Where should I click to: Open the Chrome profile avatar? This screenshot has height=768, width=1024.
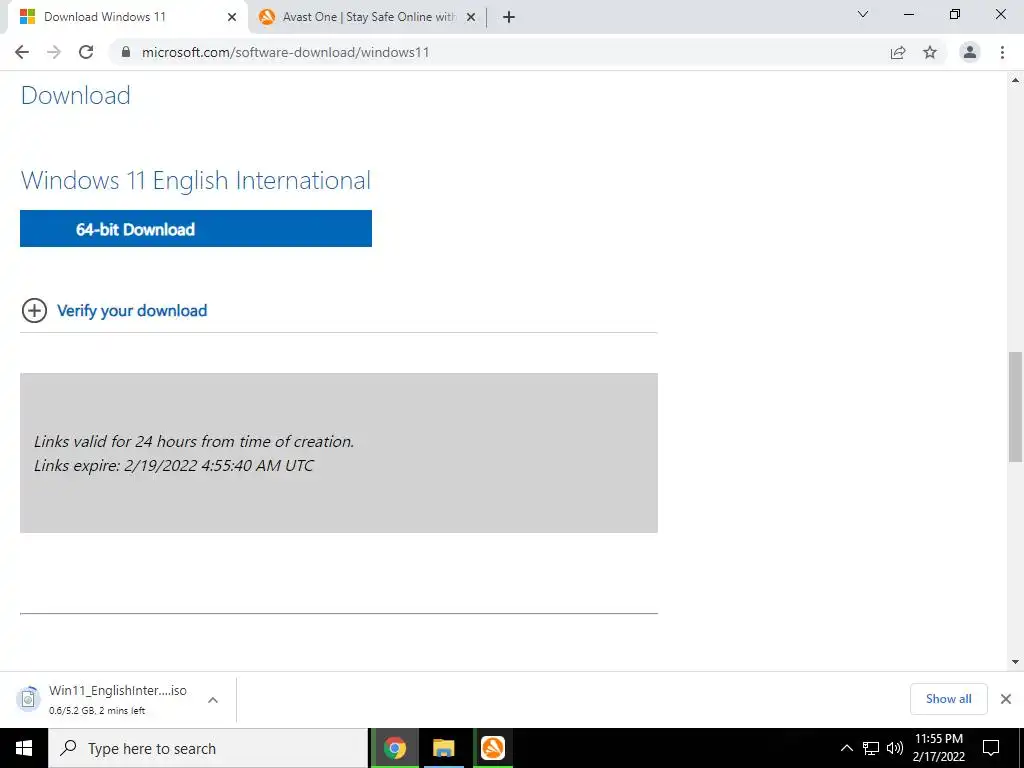click(970, 52)
